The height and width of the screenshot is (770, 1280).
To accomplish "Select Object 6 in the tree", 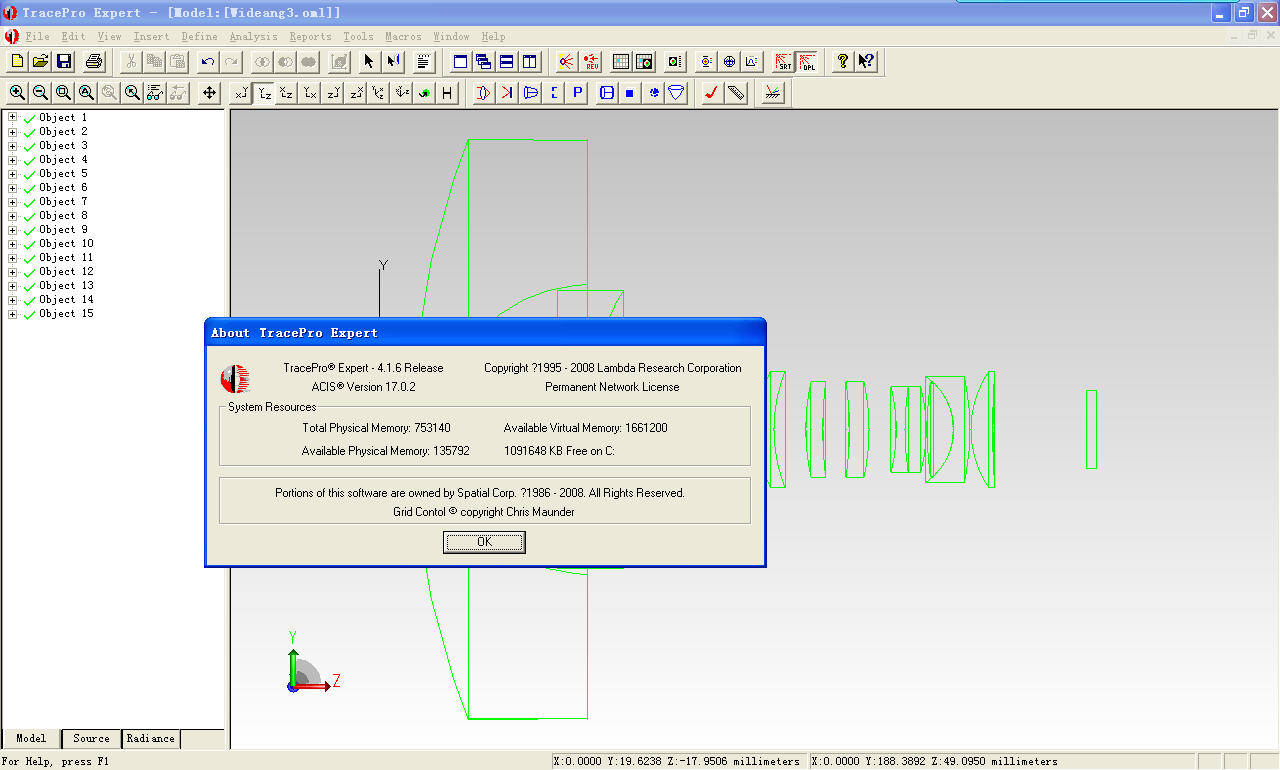I will pyautogui.click(x=64, y=187).
